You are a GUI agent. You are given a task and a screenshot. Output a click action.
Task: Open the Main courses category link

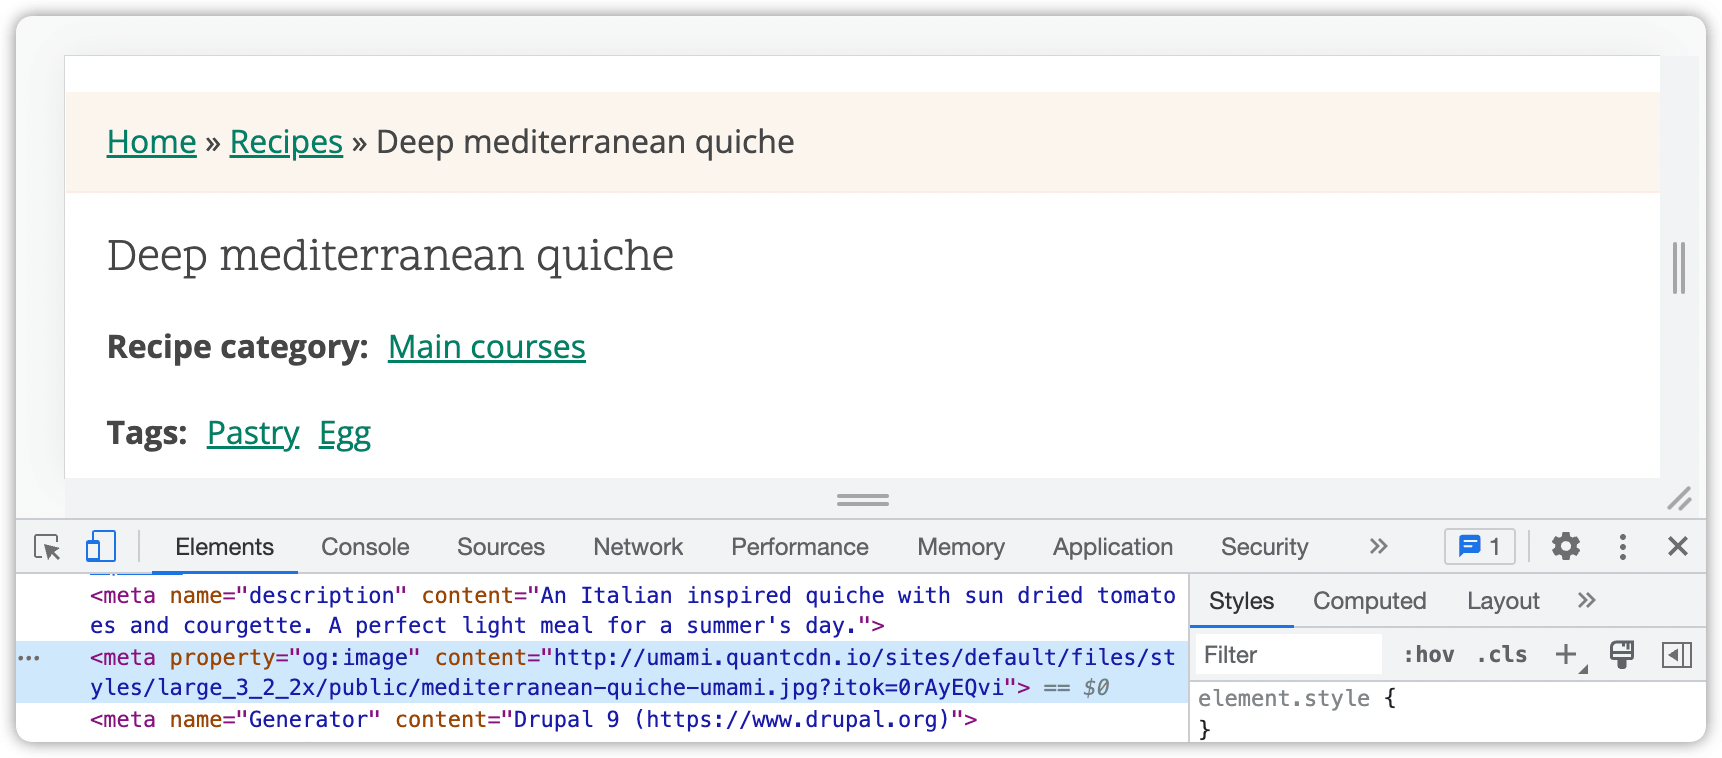coord(486,347)
